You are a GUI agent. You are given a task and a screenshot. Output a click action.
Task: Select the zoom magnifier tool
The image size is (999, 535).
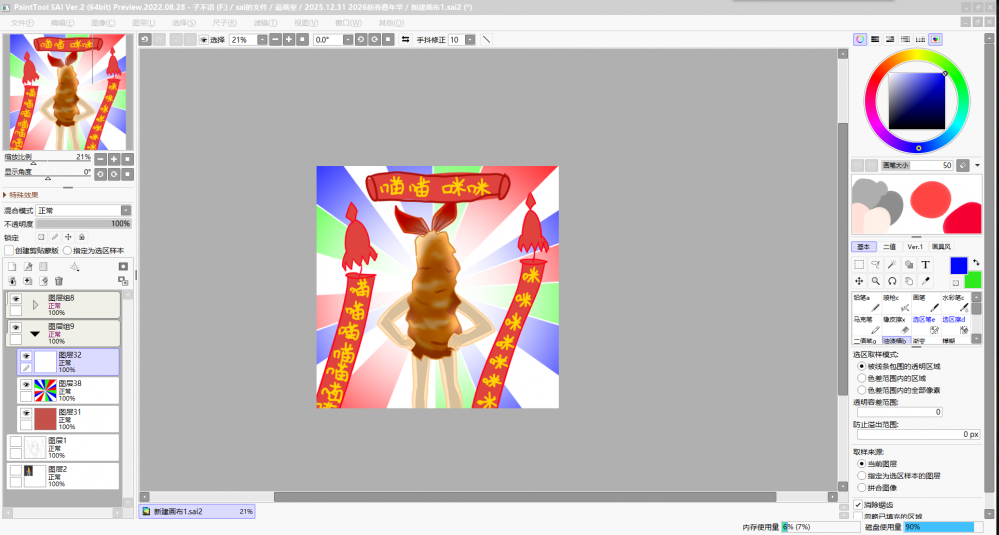[875, 281]
